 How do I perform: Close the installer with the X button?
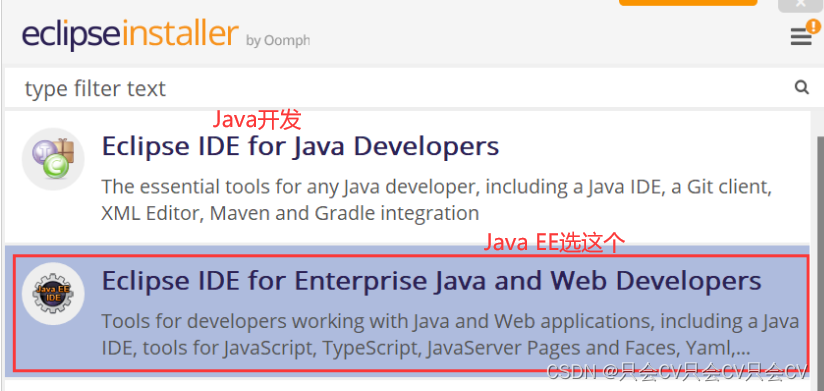(800, 4)
